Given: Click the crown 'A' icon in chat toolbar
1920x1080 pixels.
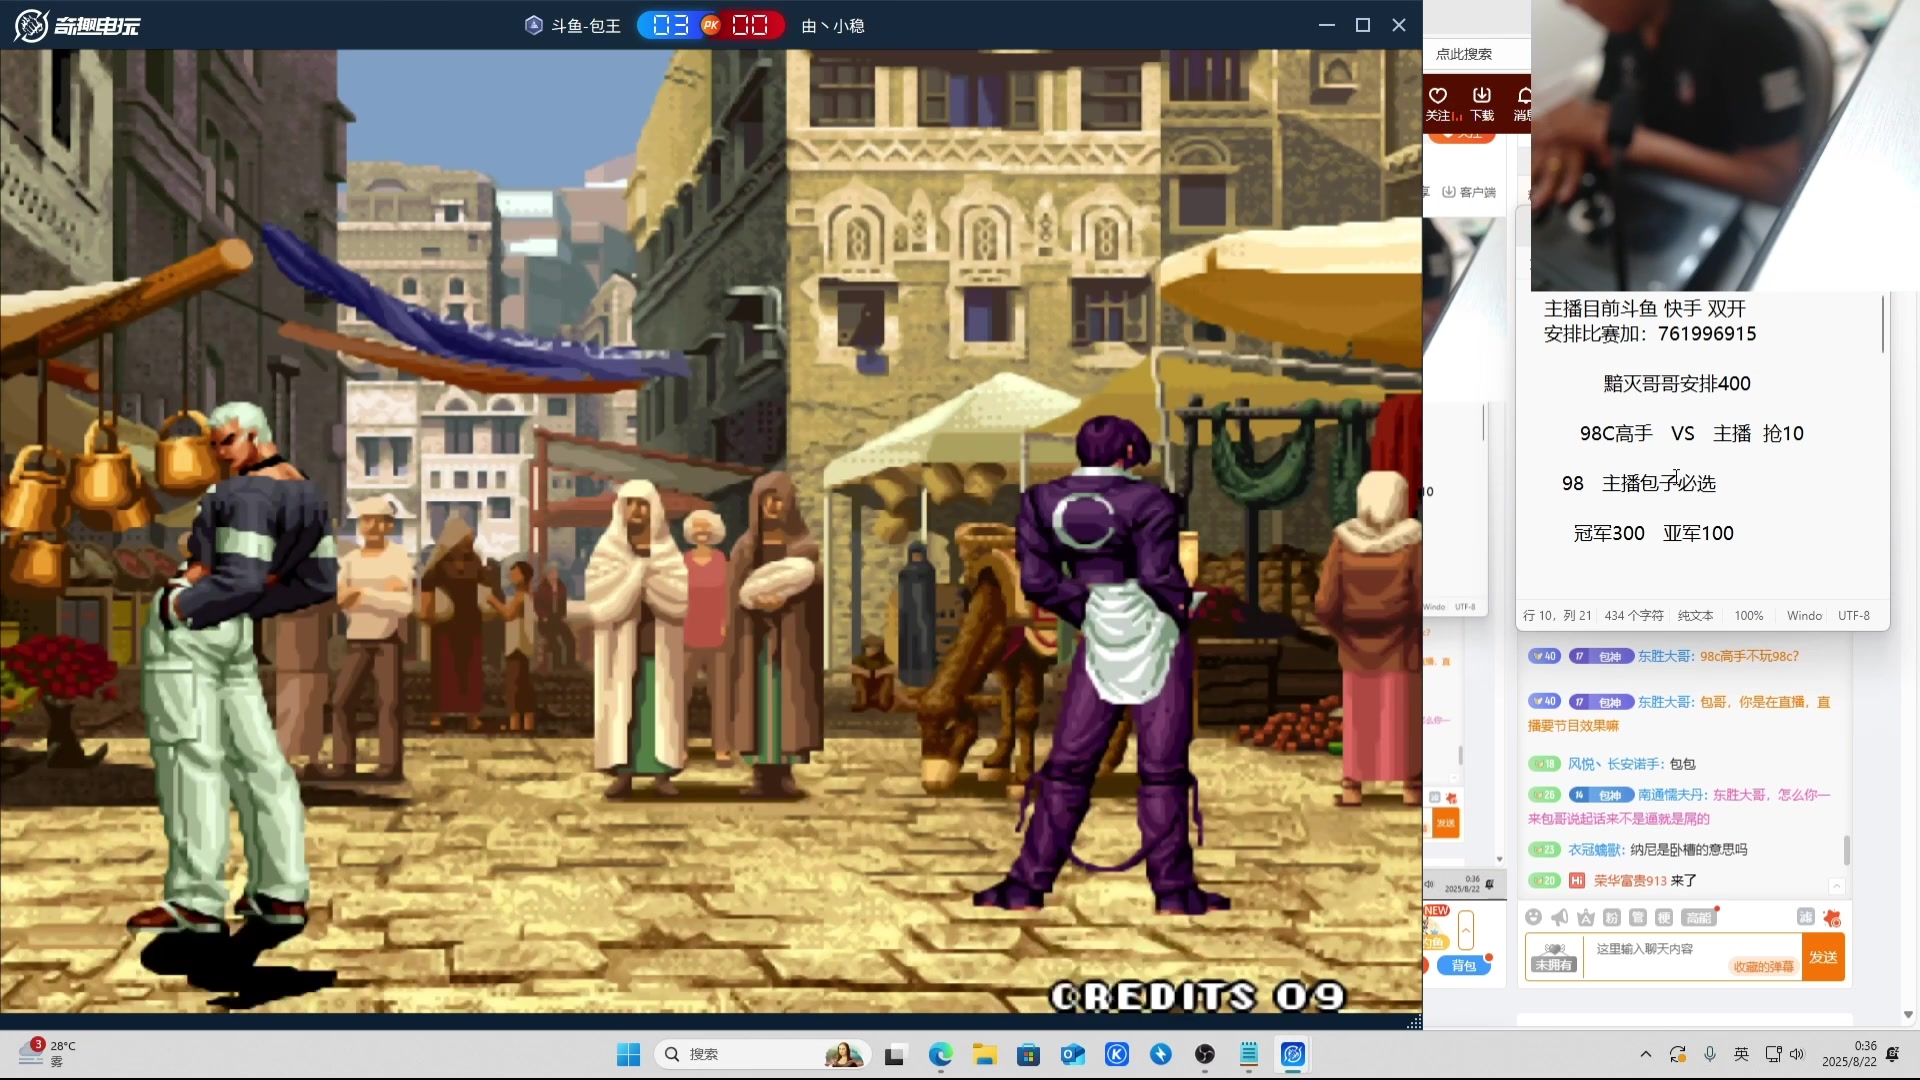Looking at the screenshot, I should click(x=1585, y=917).
